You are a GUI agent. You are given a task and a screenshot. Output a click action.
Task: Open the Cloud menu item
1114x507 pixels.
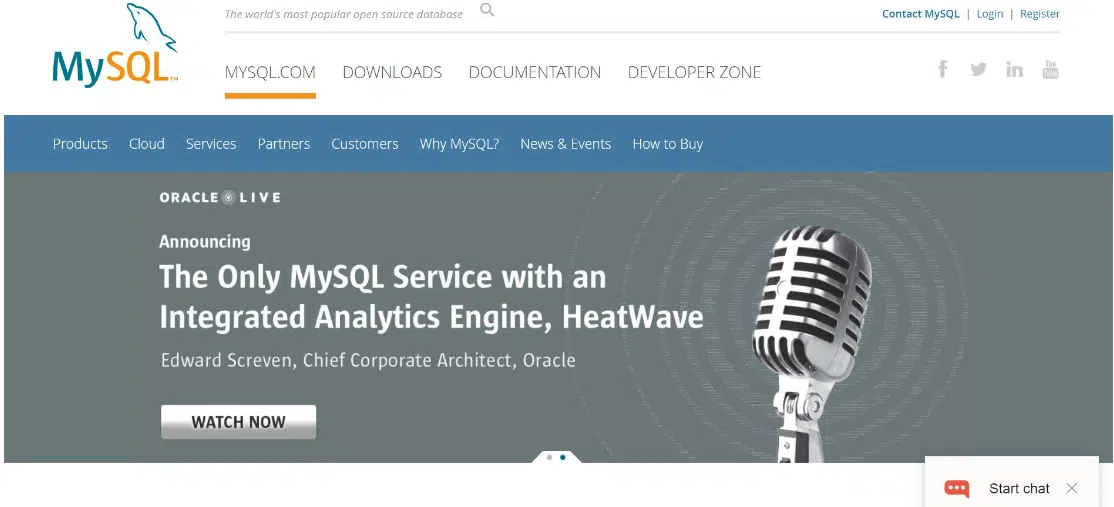(147, 144)
